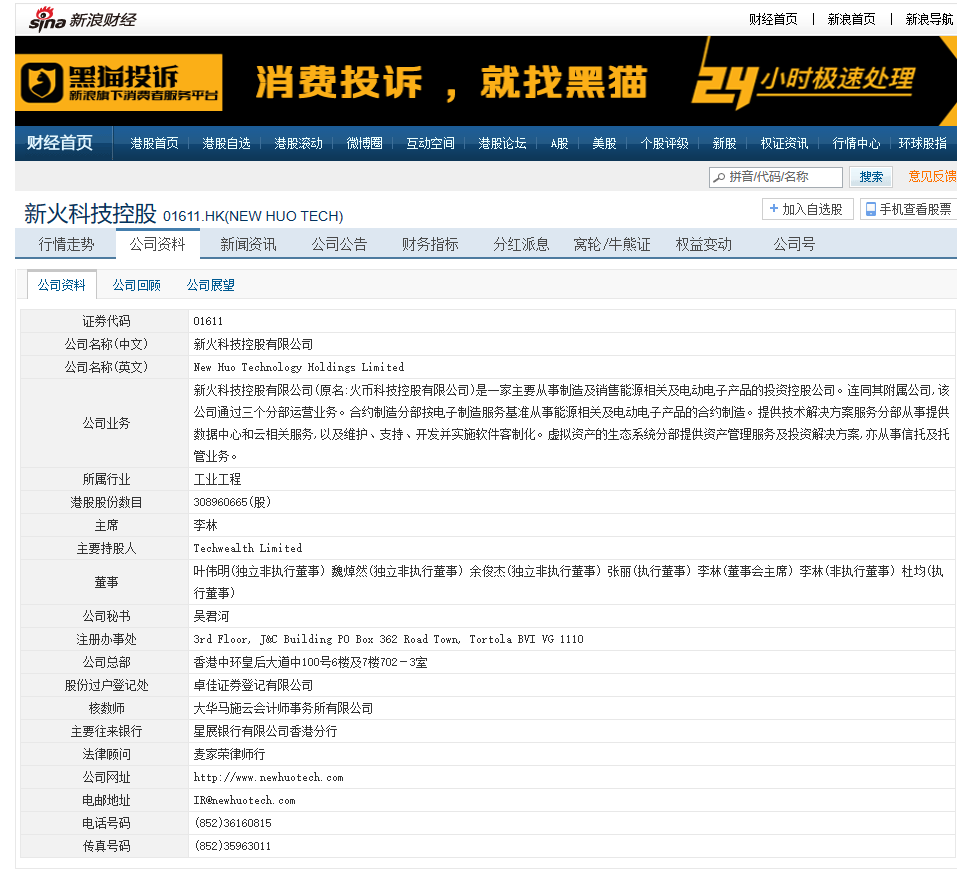Screen dimensions: 957x876
Task: Open the 黑猫投诉 banner logo
Action: [119, 82]
